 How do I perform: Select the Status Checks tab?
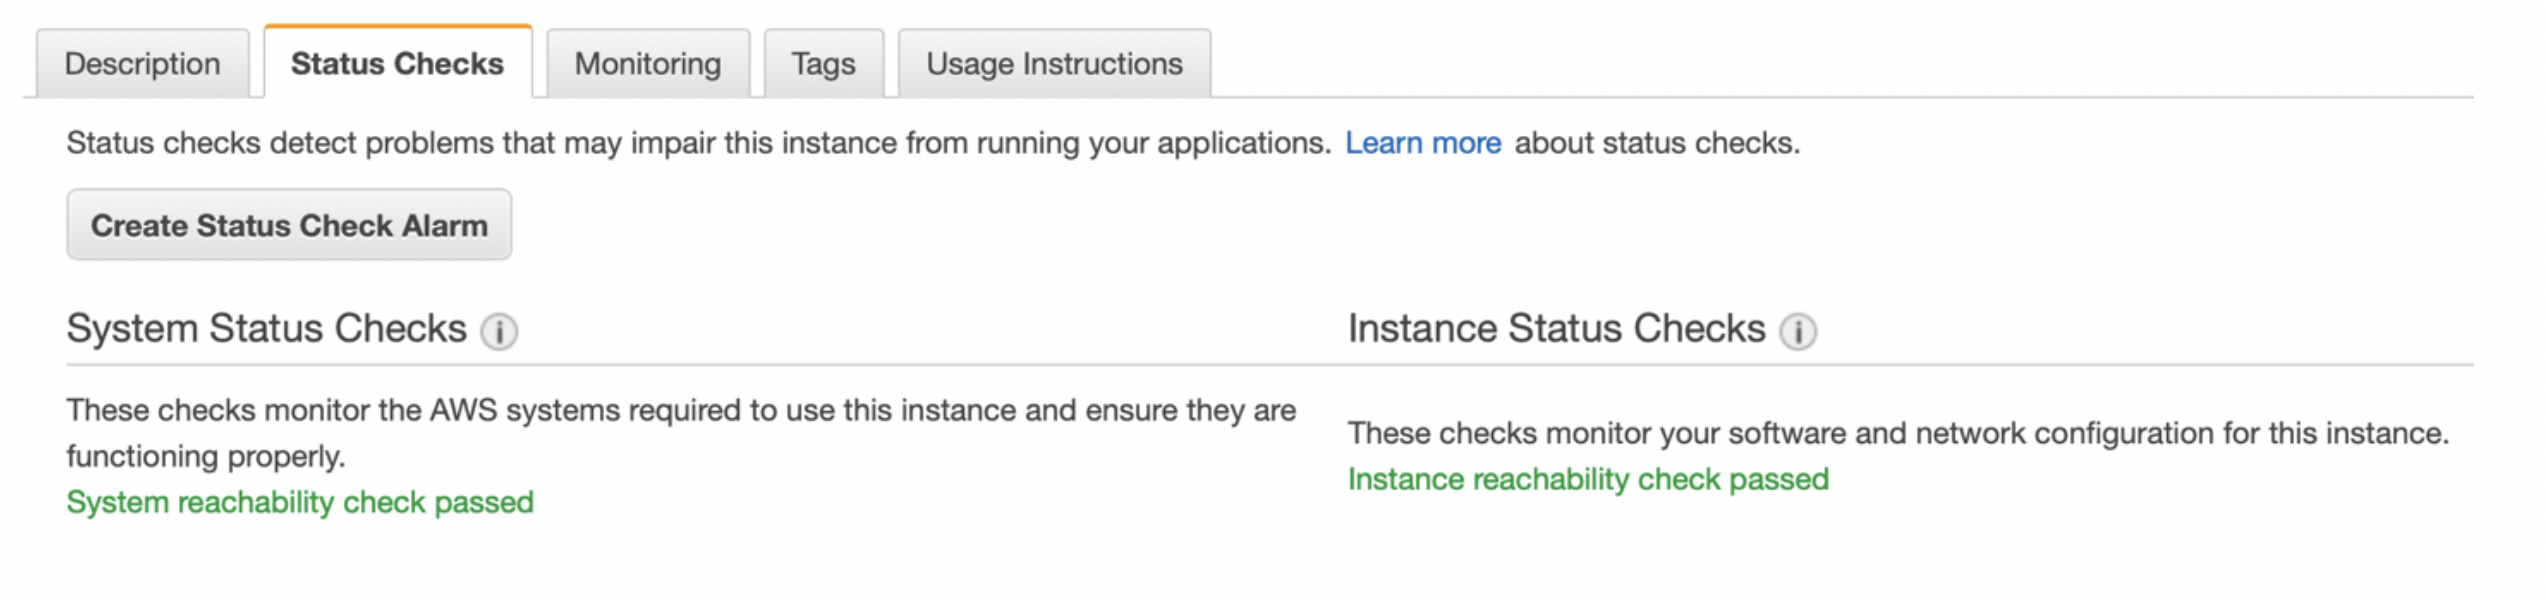(x=397, y=64)
